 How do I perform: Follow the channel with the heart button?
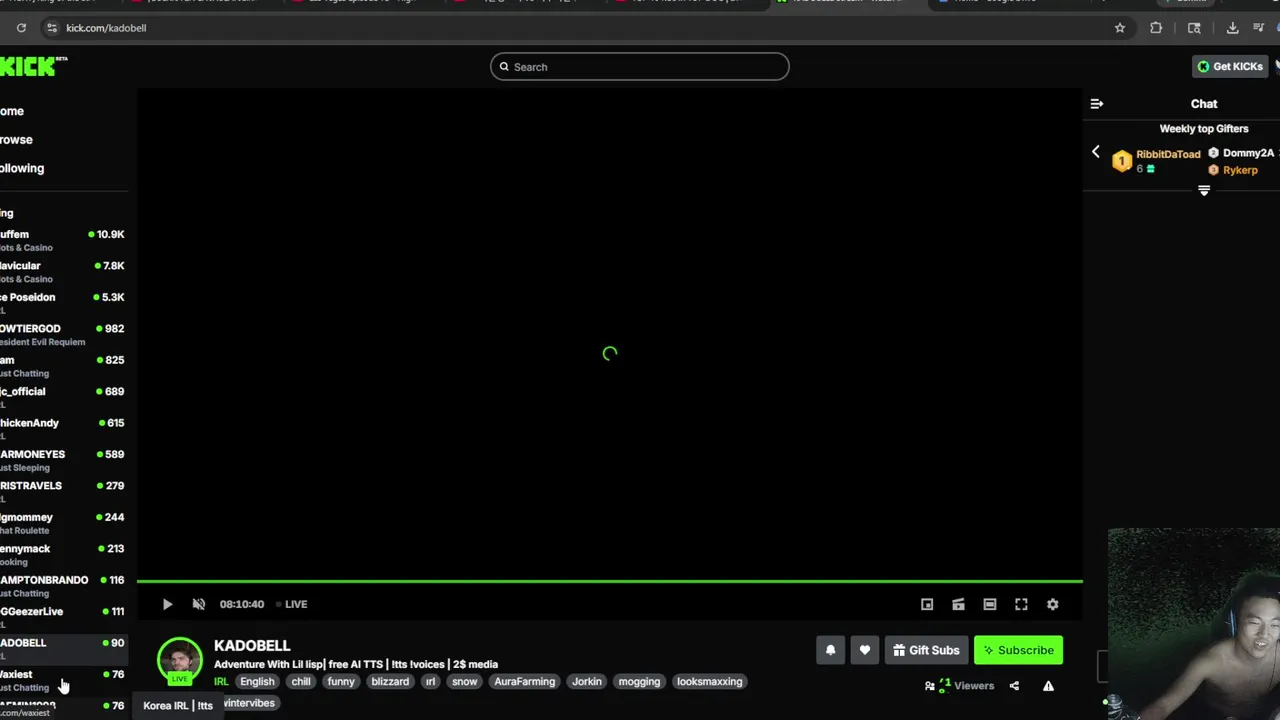[x=865, y=650]
